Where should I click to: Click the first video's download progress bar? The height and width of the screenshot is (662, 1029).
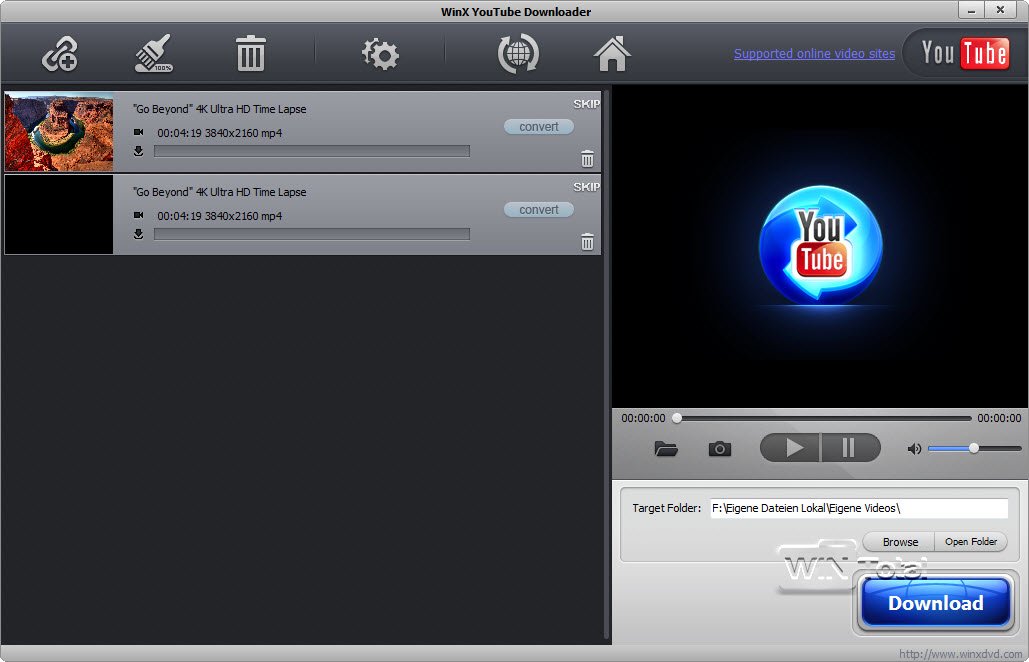tap(312, 152)
